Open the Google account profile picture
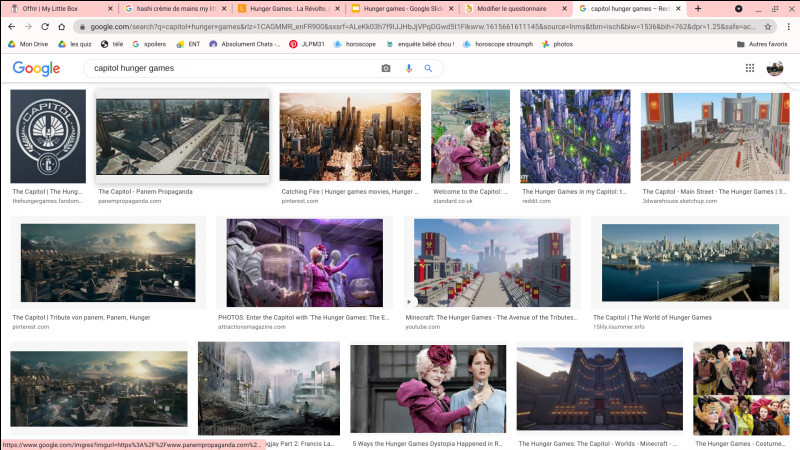 tap(774, 68)
